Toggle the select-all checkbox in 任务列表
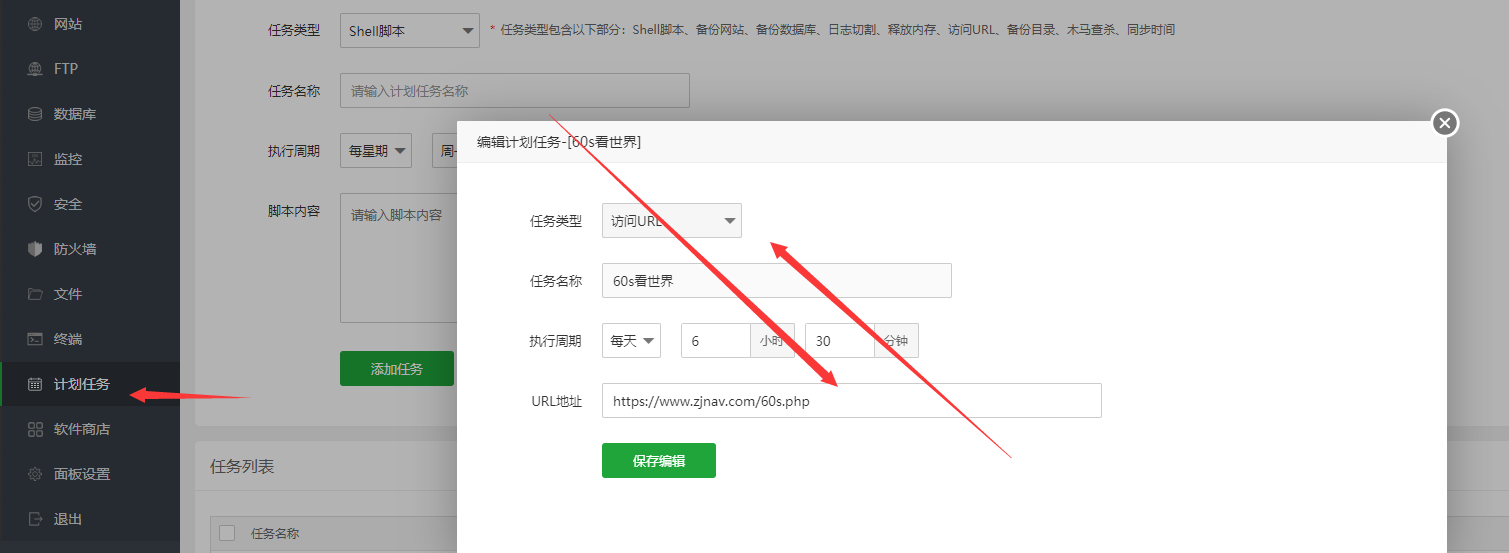The height and width of the screenshot is (553, 1509). tap(227, 533)
